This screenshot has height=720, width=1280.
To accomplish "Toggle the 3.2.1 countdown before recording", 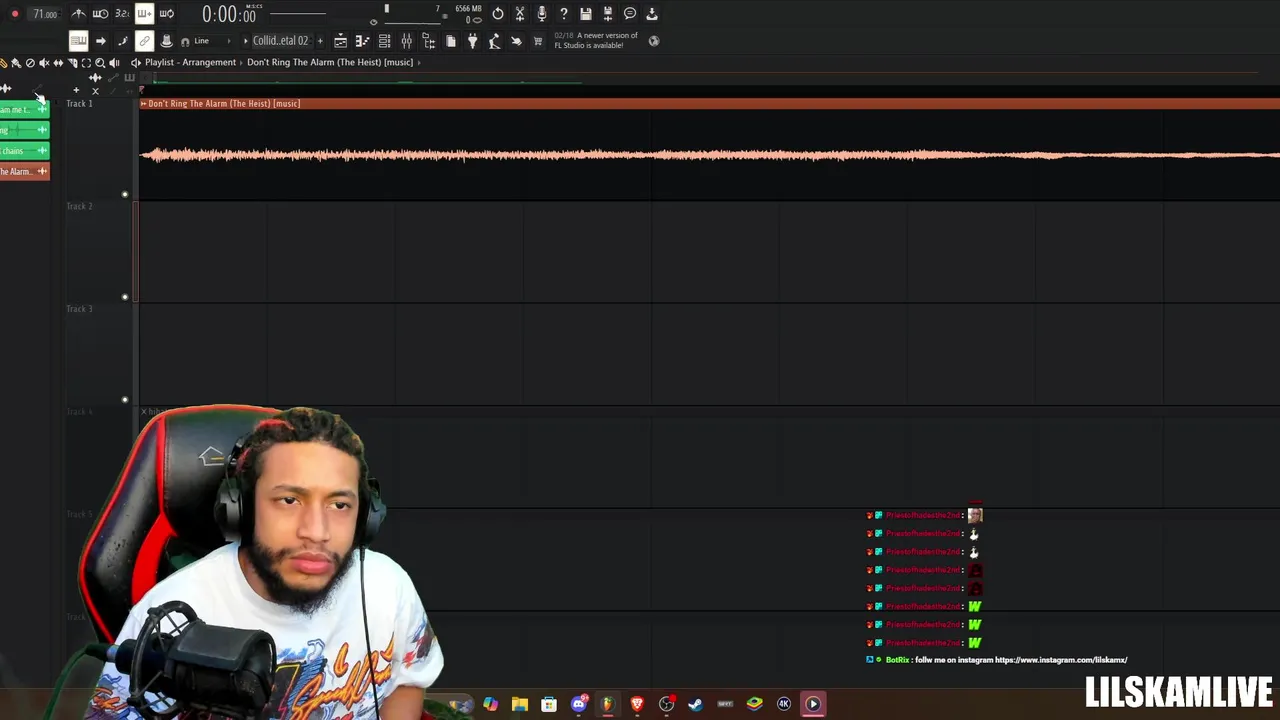I will click(x=122, y=14).
